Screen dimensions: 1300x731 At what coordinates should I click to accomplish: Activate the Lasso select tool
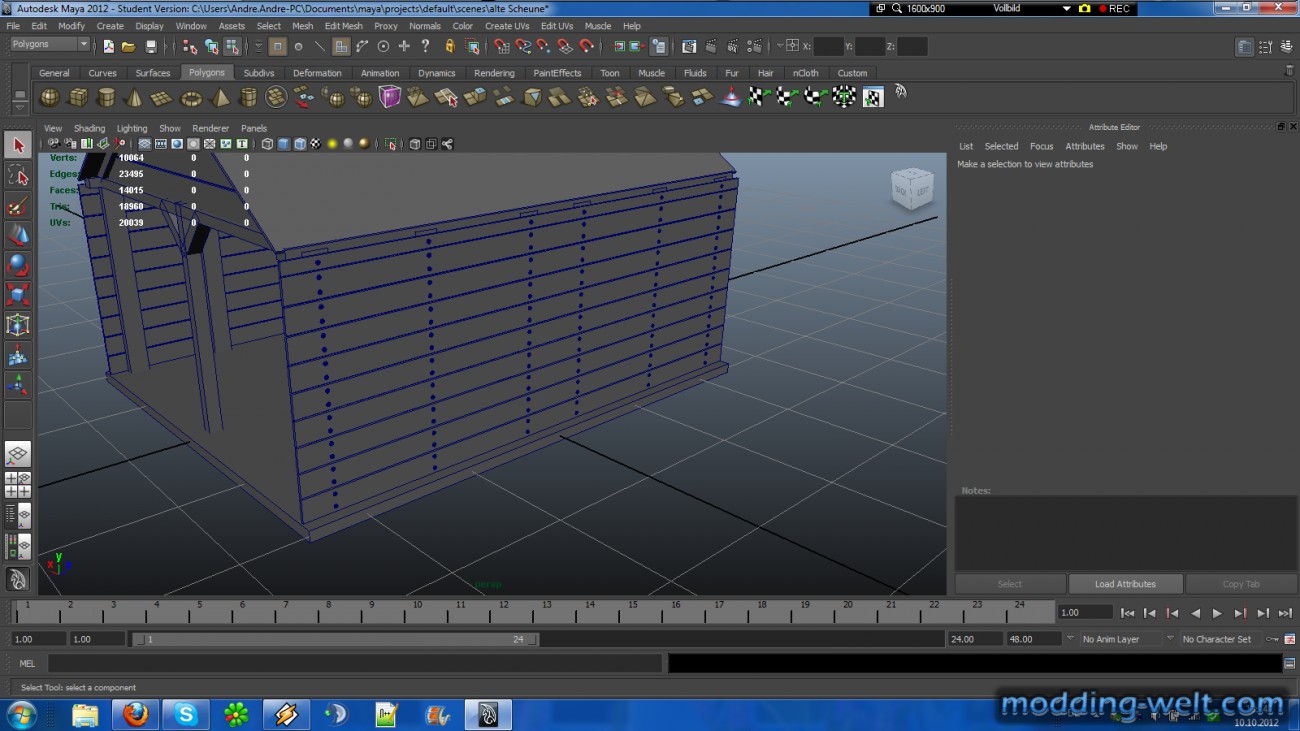pyautogui.click(x=18, y=175)
